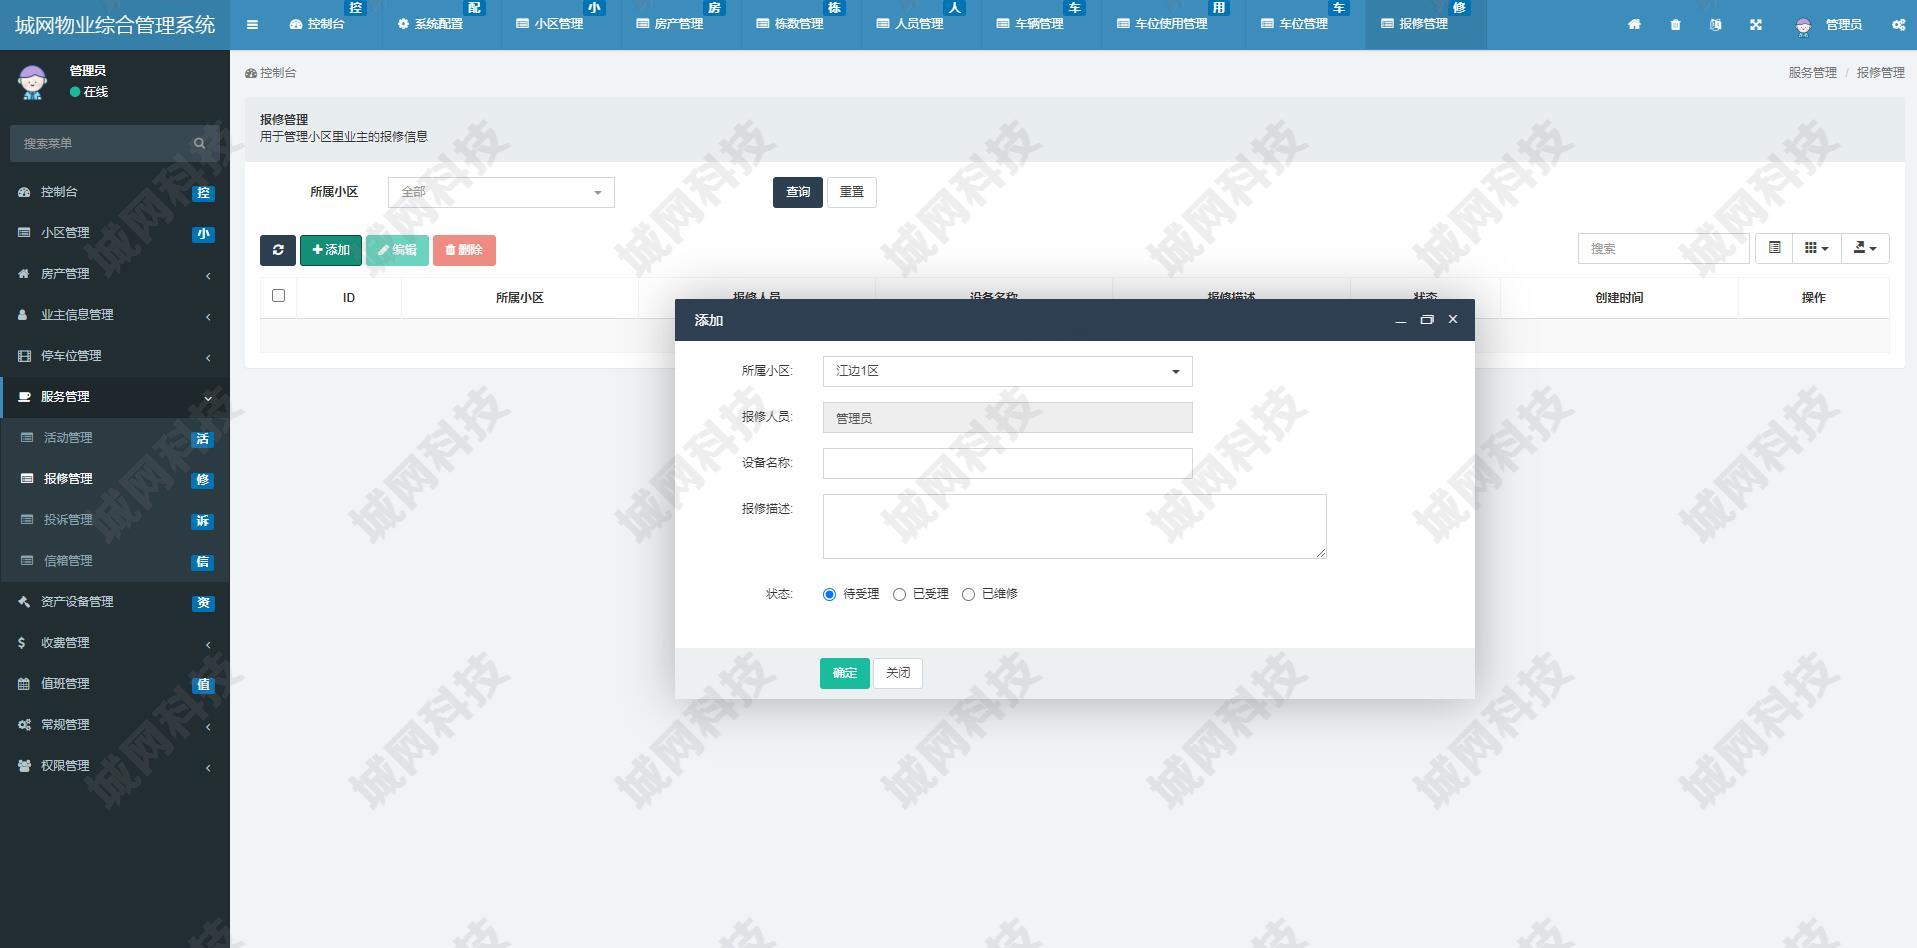This screenshot has height=948, width=1917.
Task: Switch to the 人员管理 tab
Action: point(919,24)
